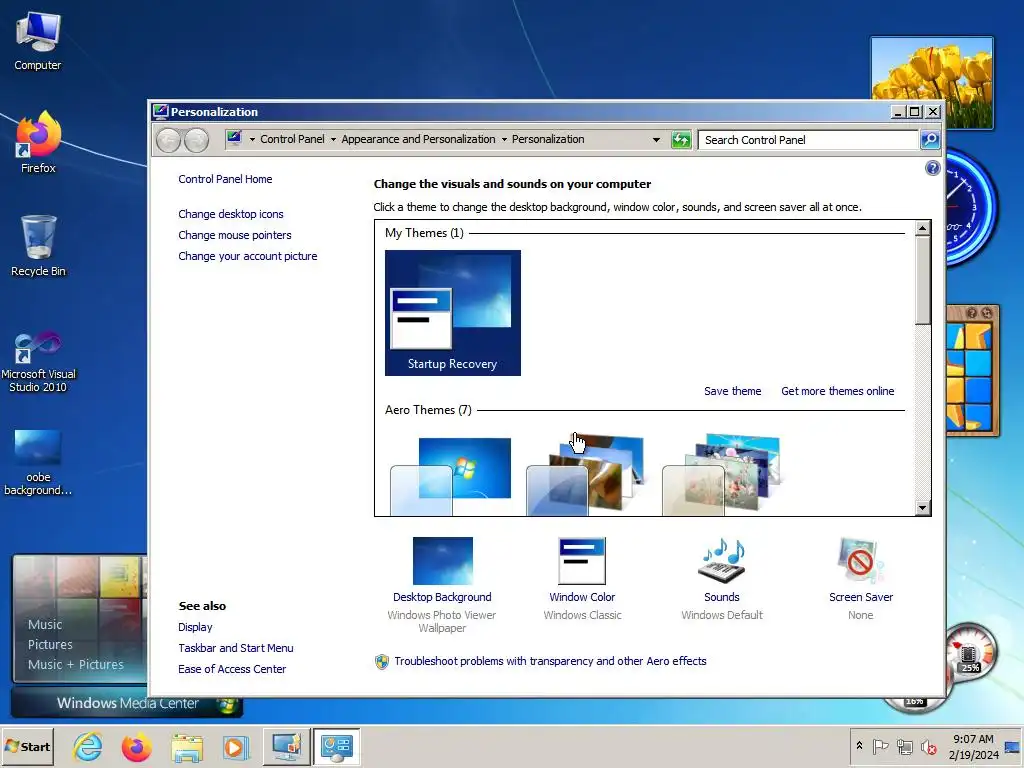This screenshot has width=1024, height=768.
Task: Click the Appearance and Personalization breadcrumb
Action: click(418, 139)
